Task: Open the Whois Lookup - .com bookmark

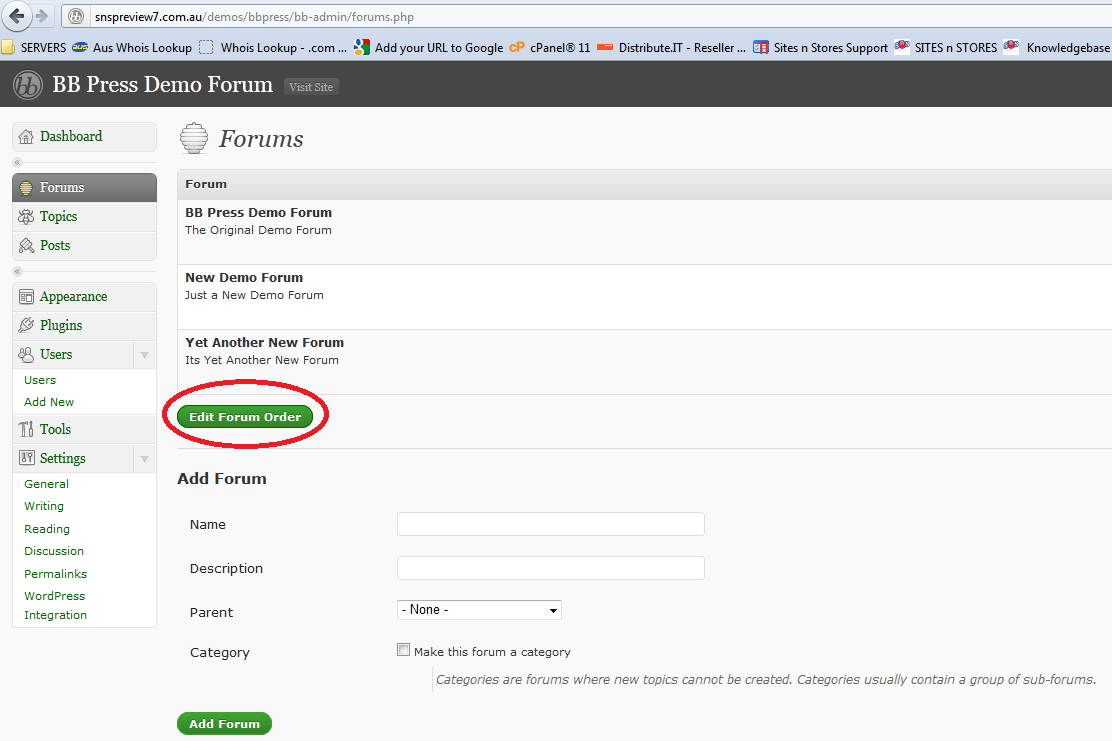Action: click(x=274, y=48)
